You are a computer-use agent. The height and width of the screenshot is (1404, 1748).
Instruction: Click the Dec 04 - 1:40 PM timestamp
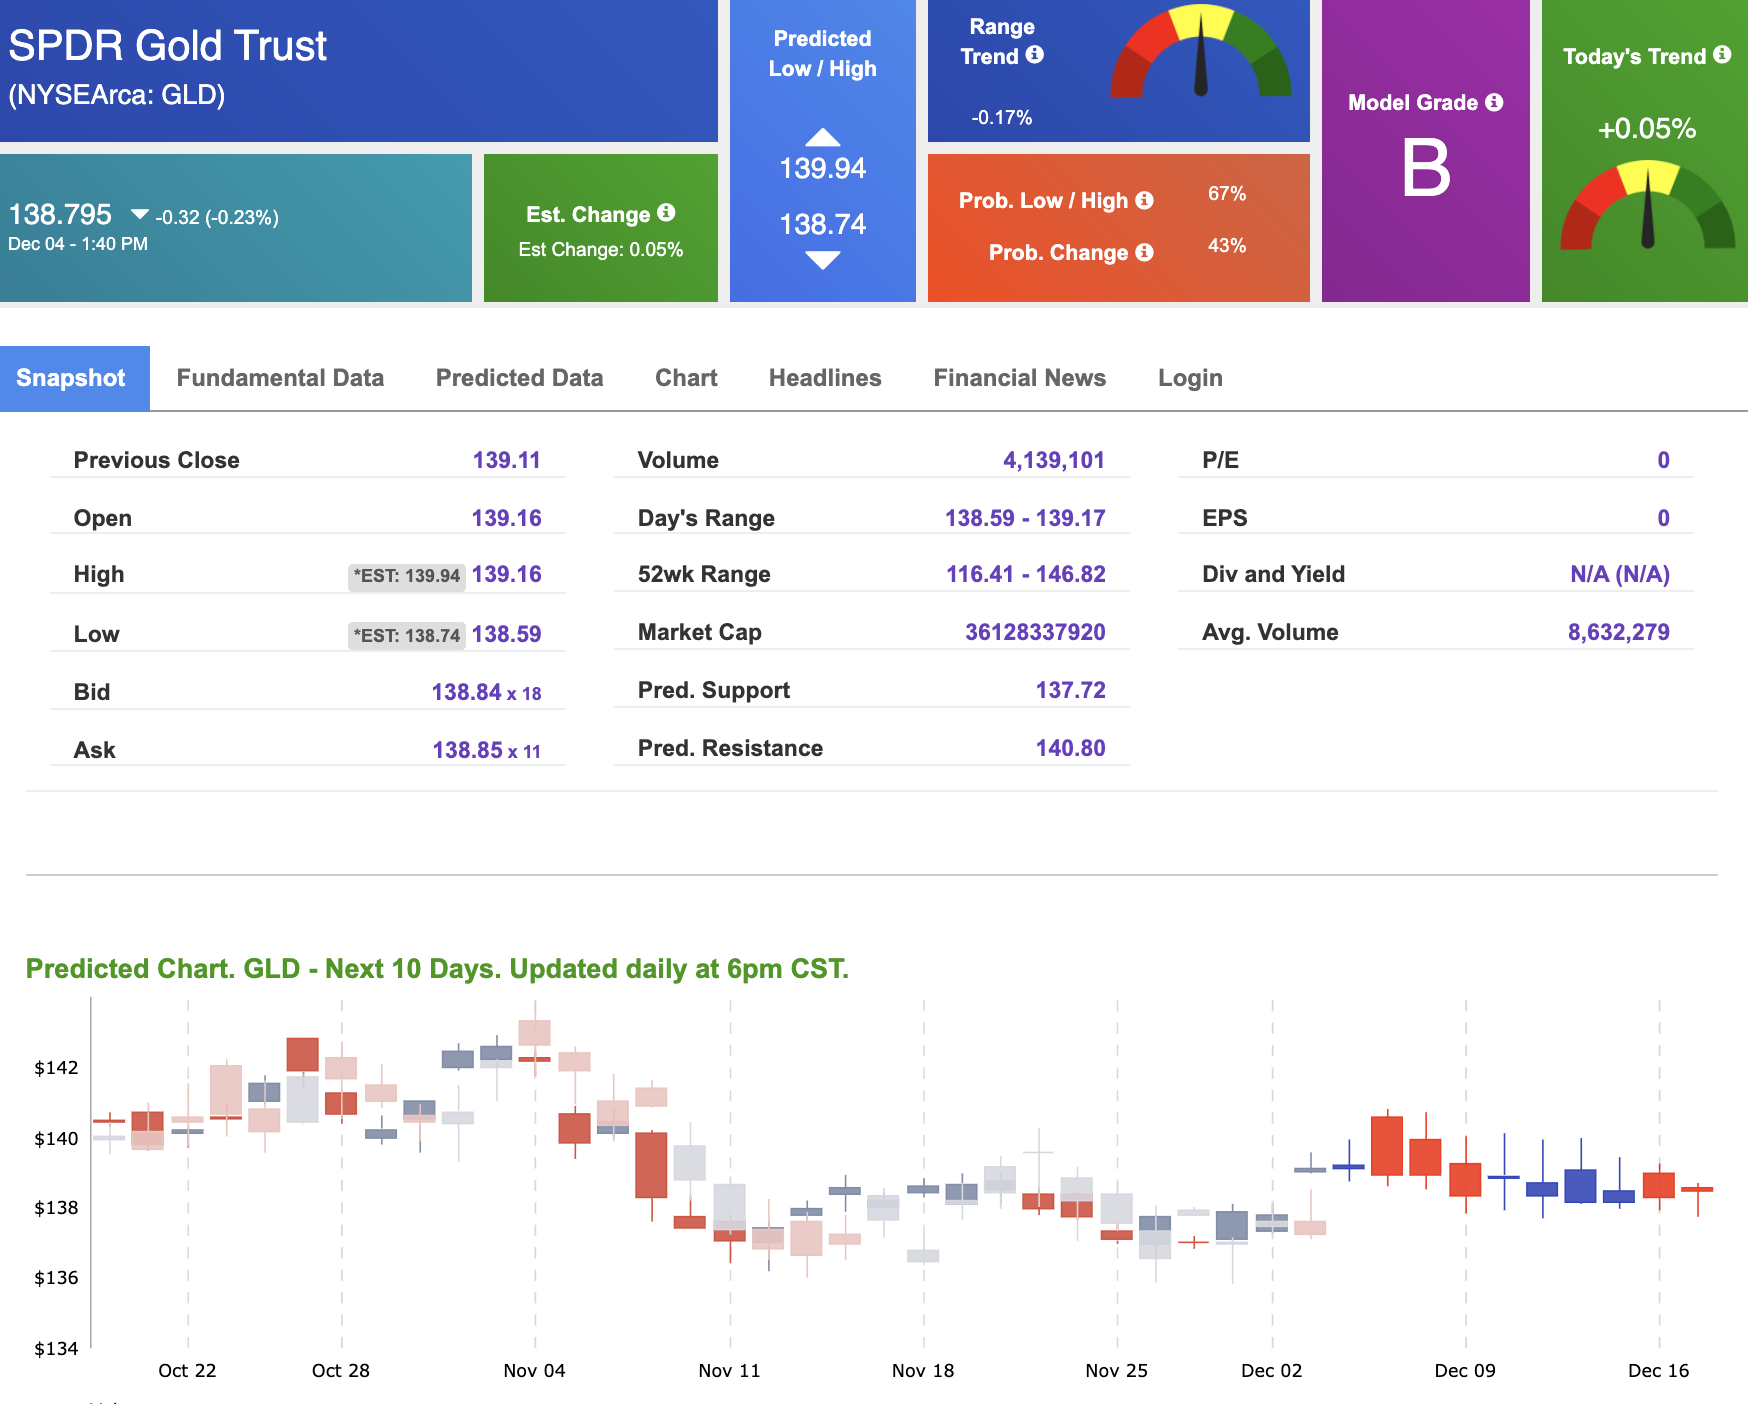tap(78, 244)
